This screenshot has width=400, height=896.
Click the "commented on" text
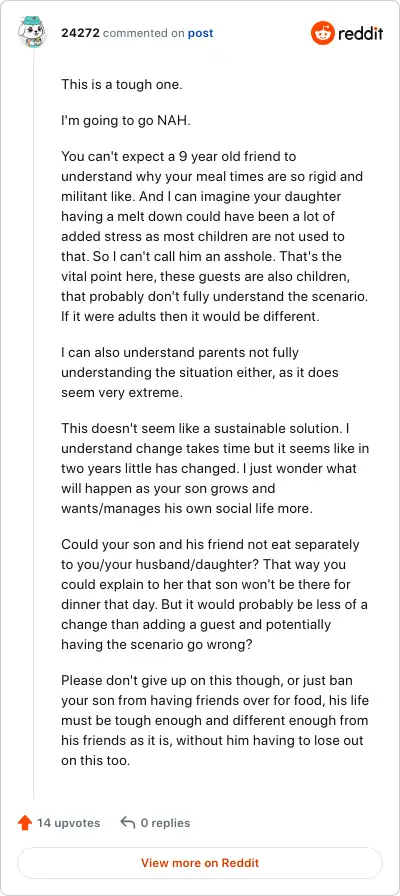click(143, 33)
